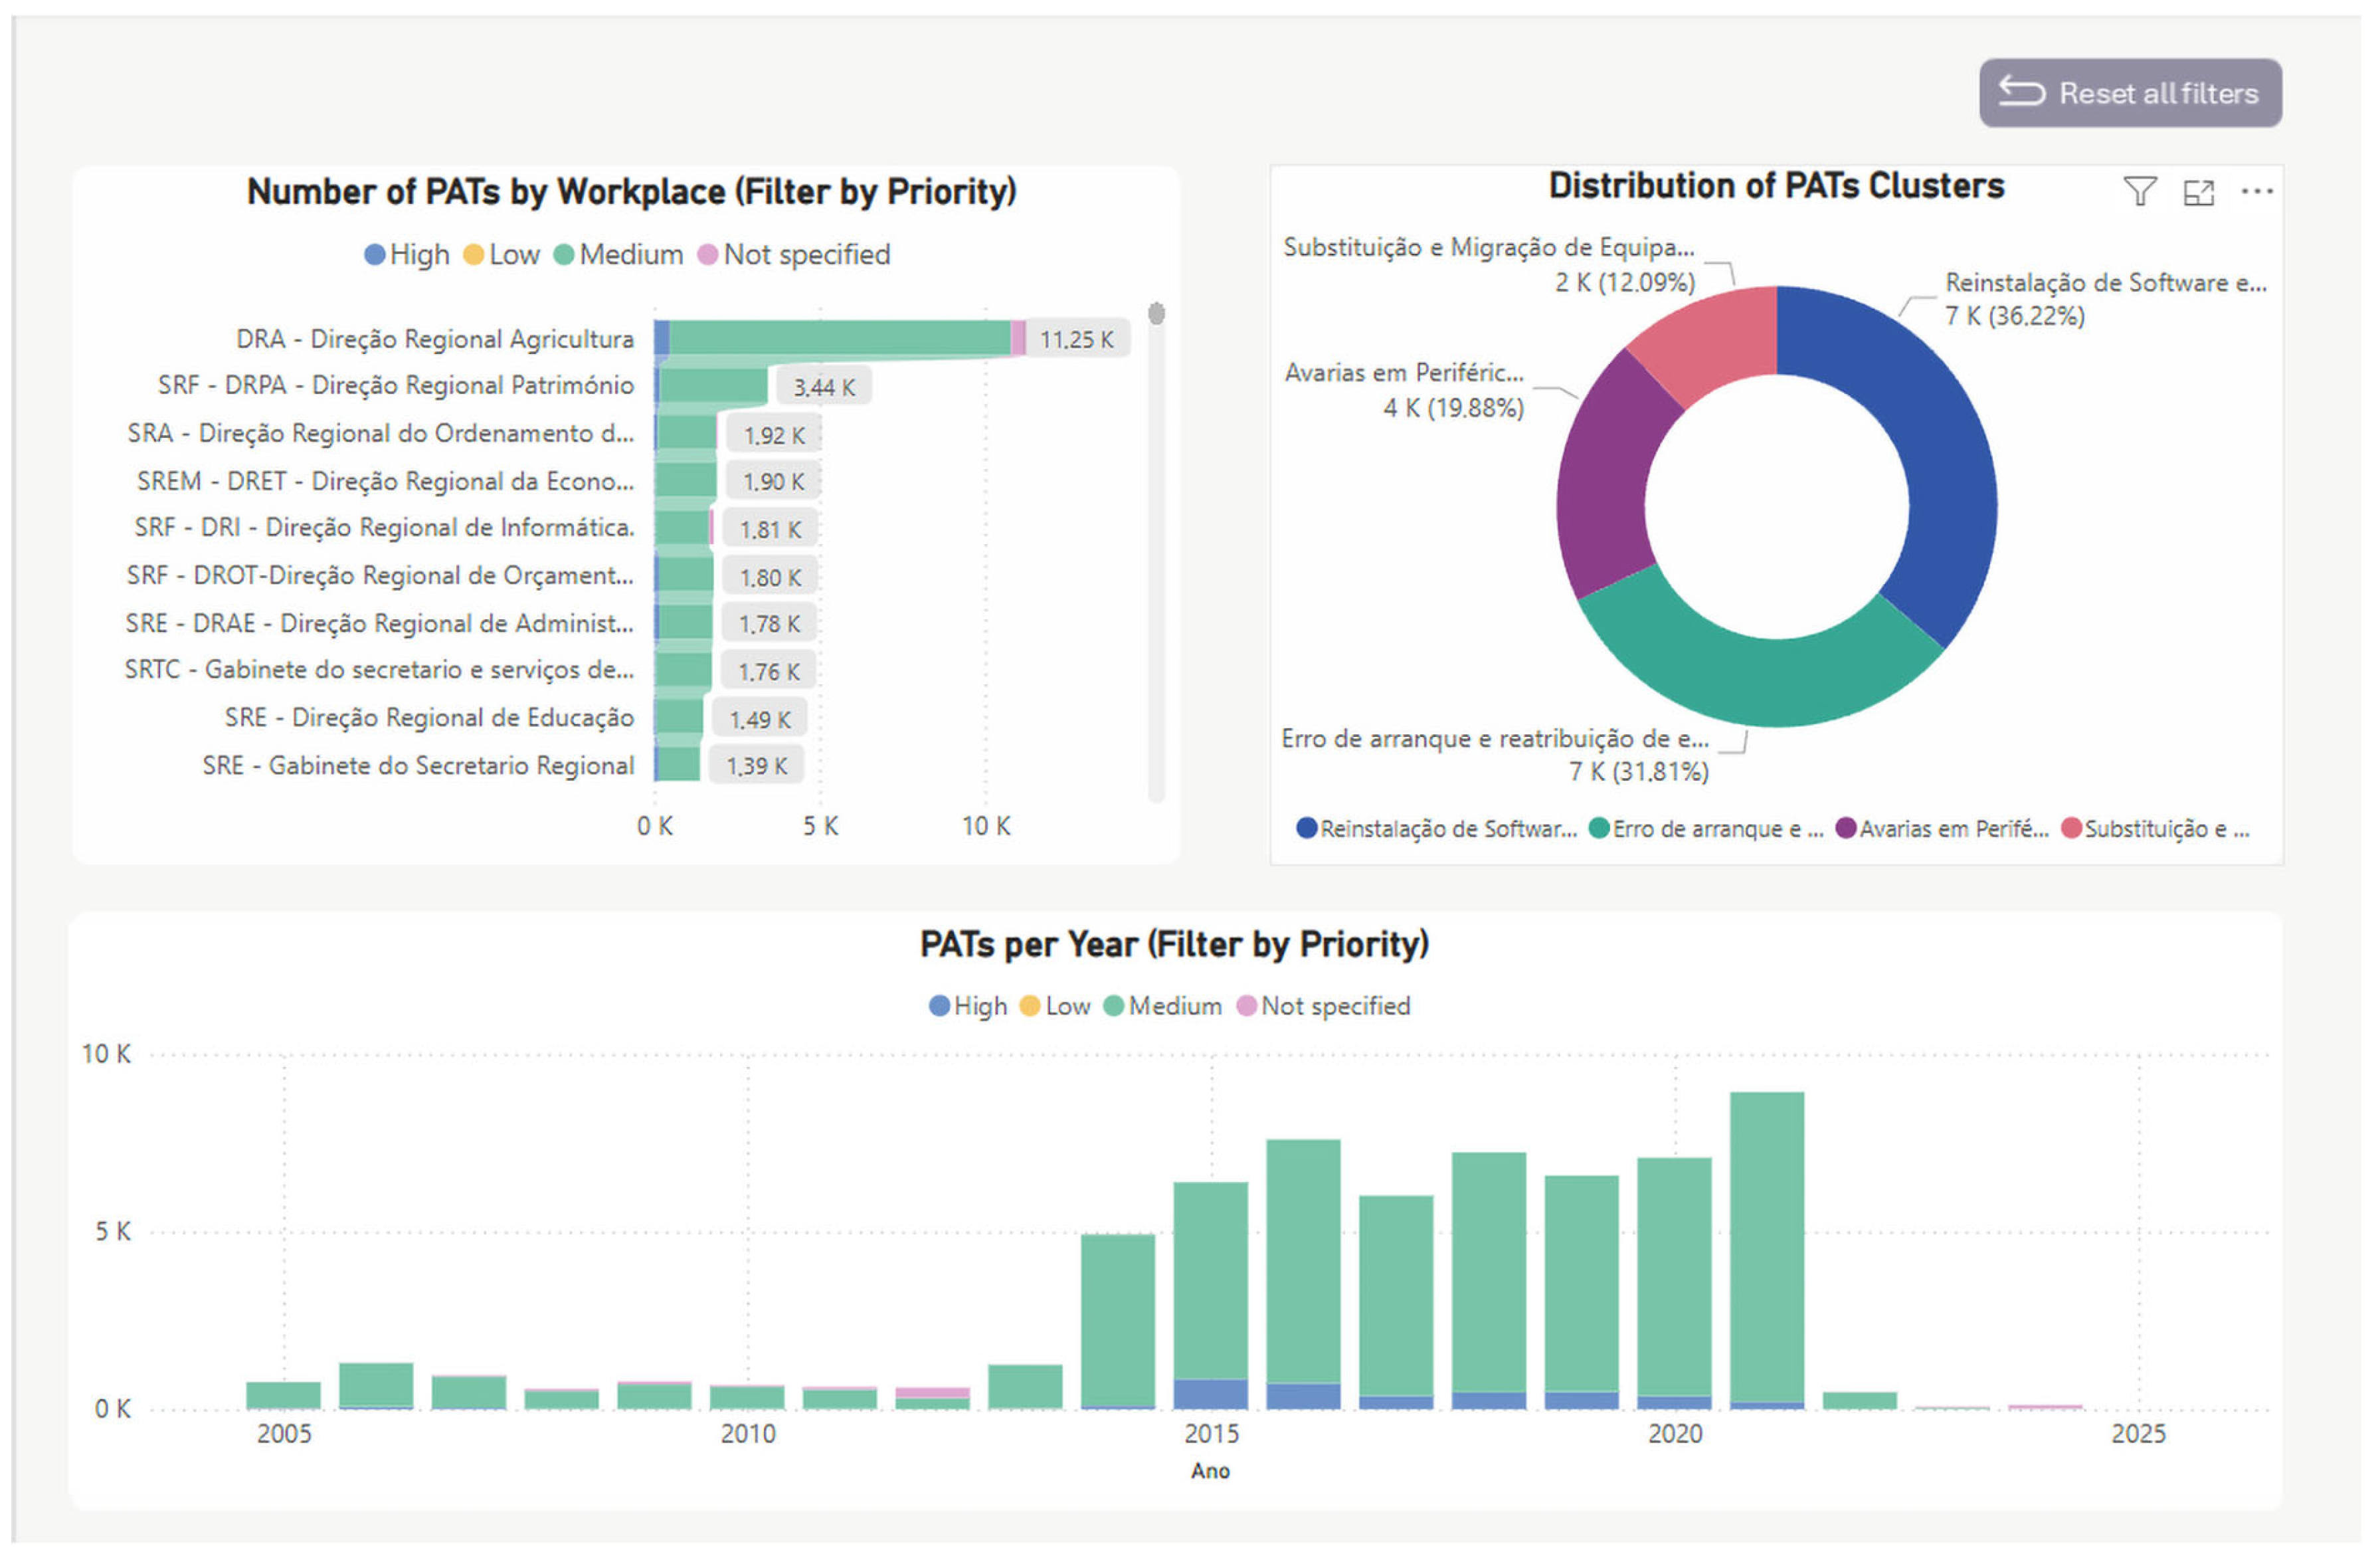Open focus mode on donut chart
2380x1564 pixels.
pos(2198,192)
